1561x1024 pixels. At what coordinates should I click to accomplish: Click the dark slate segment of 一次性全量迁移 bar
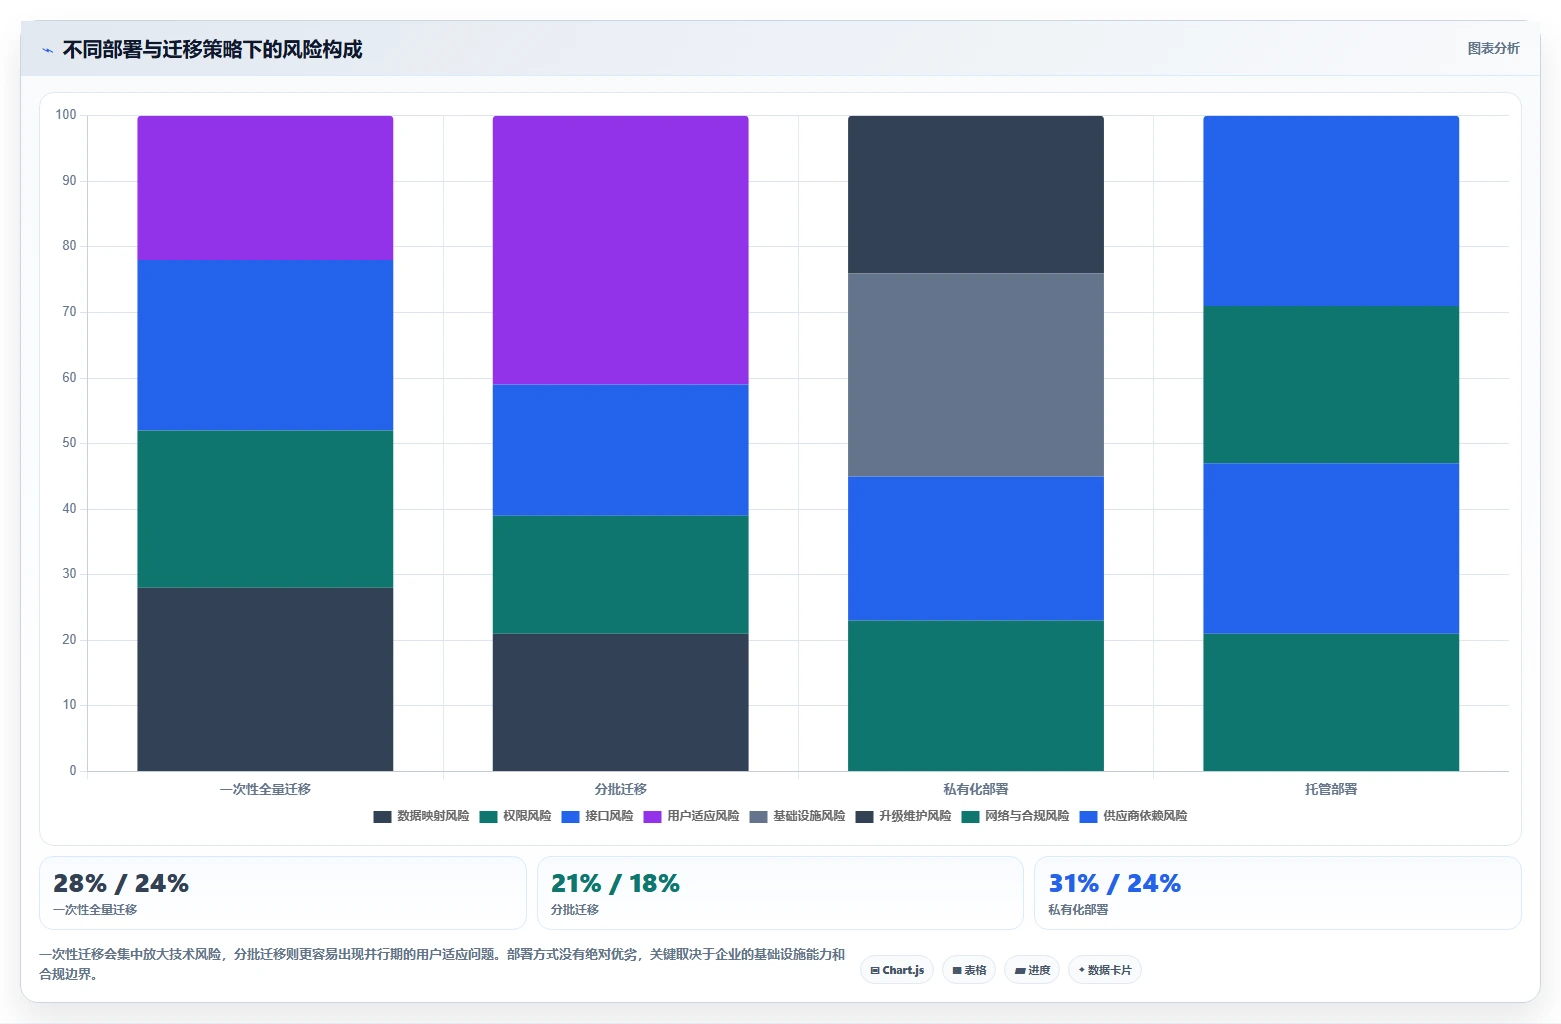tap(265, 679)
